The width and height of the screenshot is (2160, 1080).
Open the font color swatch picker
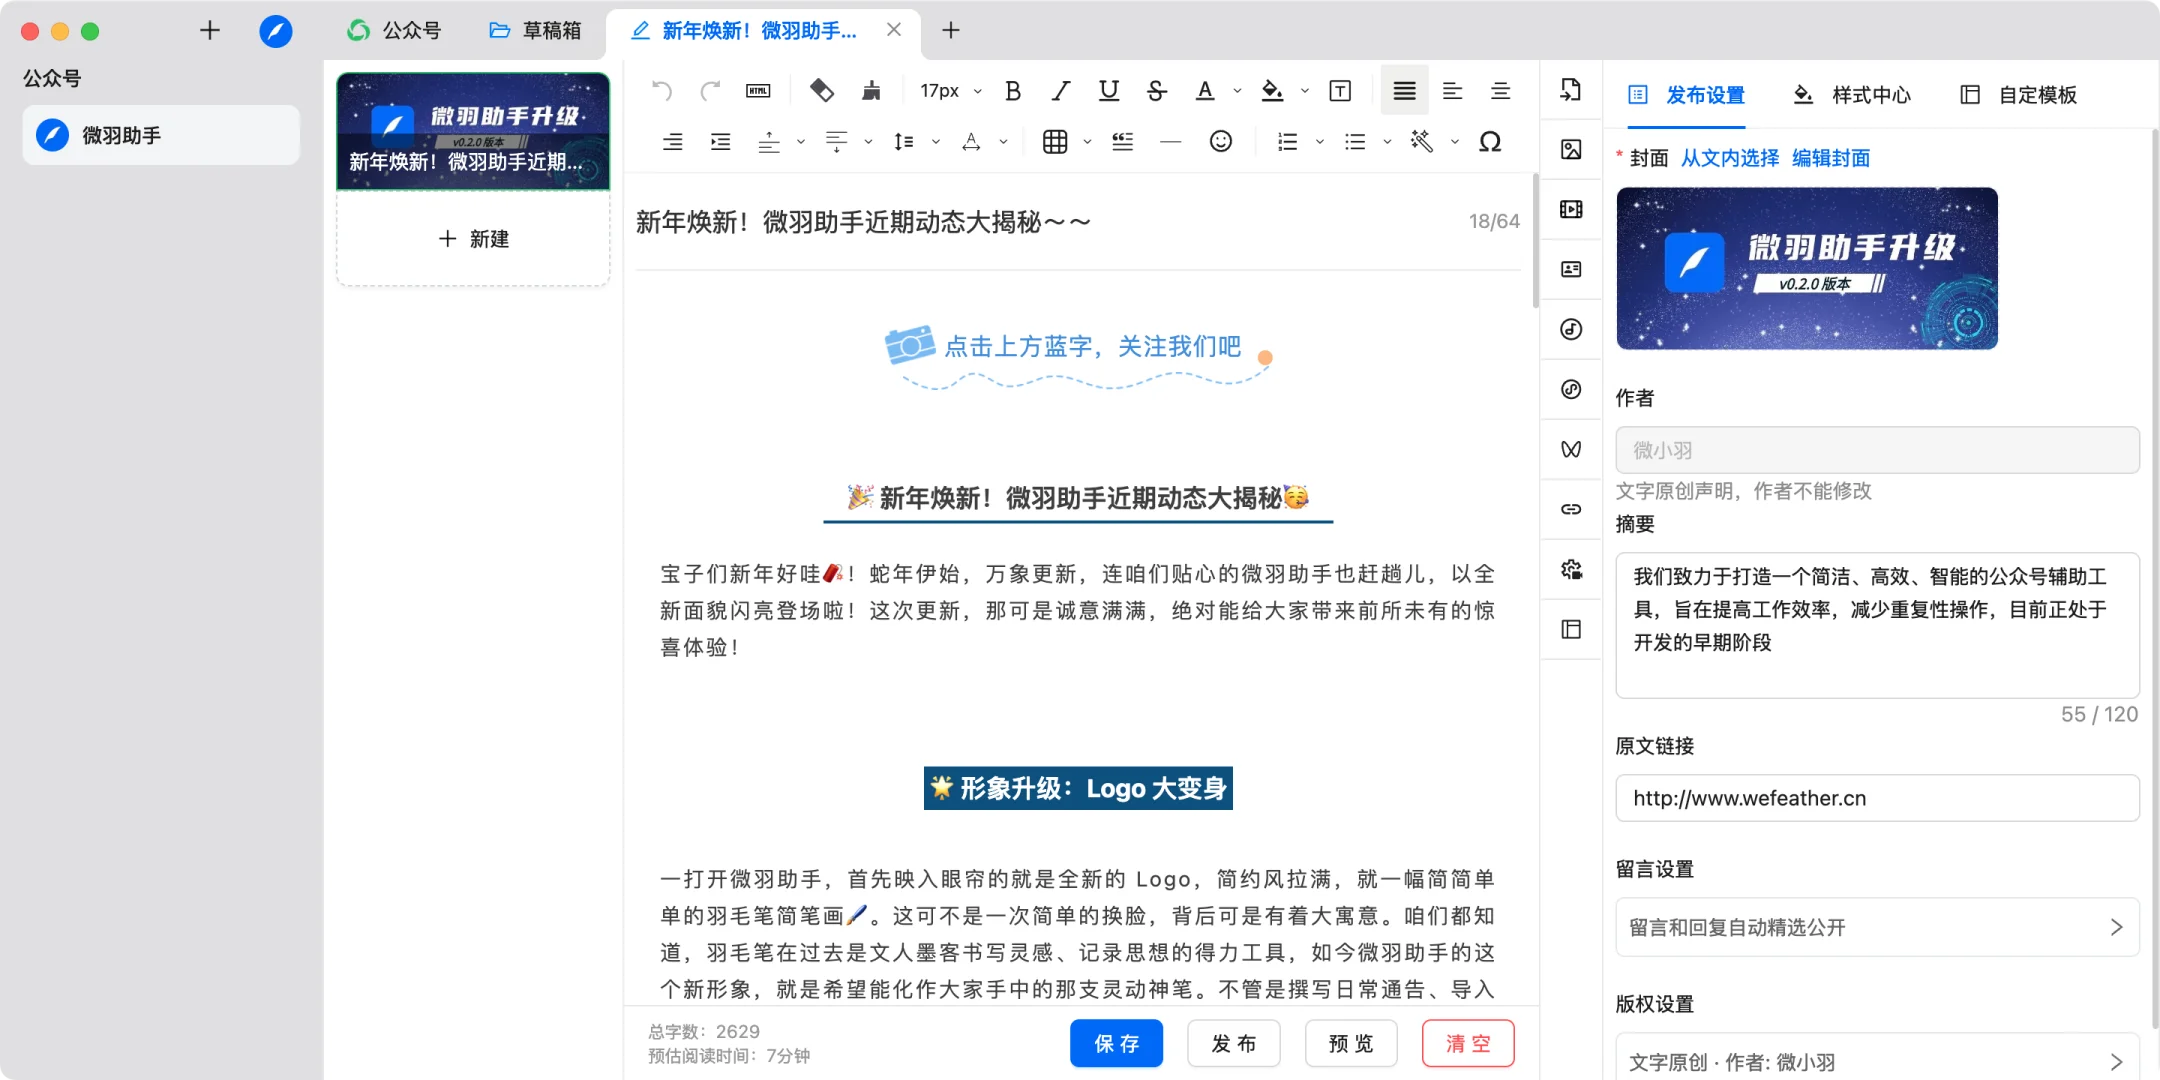[x=1236, y=90]
